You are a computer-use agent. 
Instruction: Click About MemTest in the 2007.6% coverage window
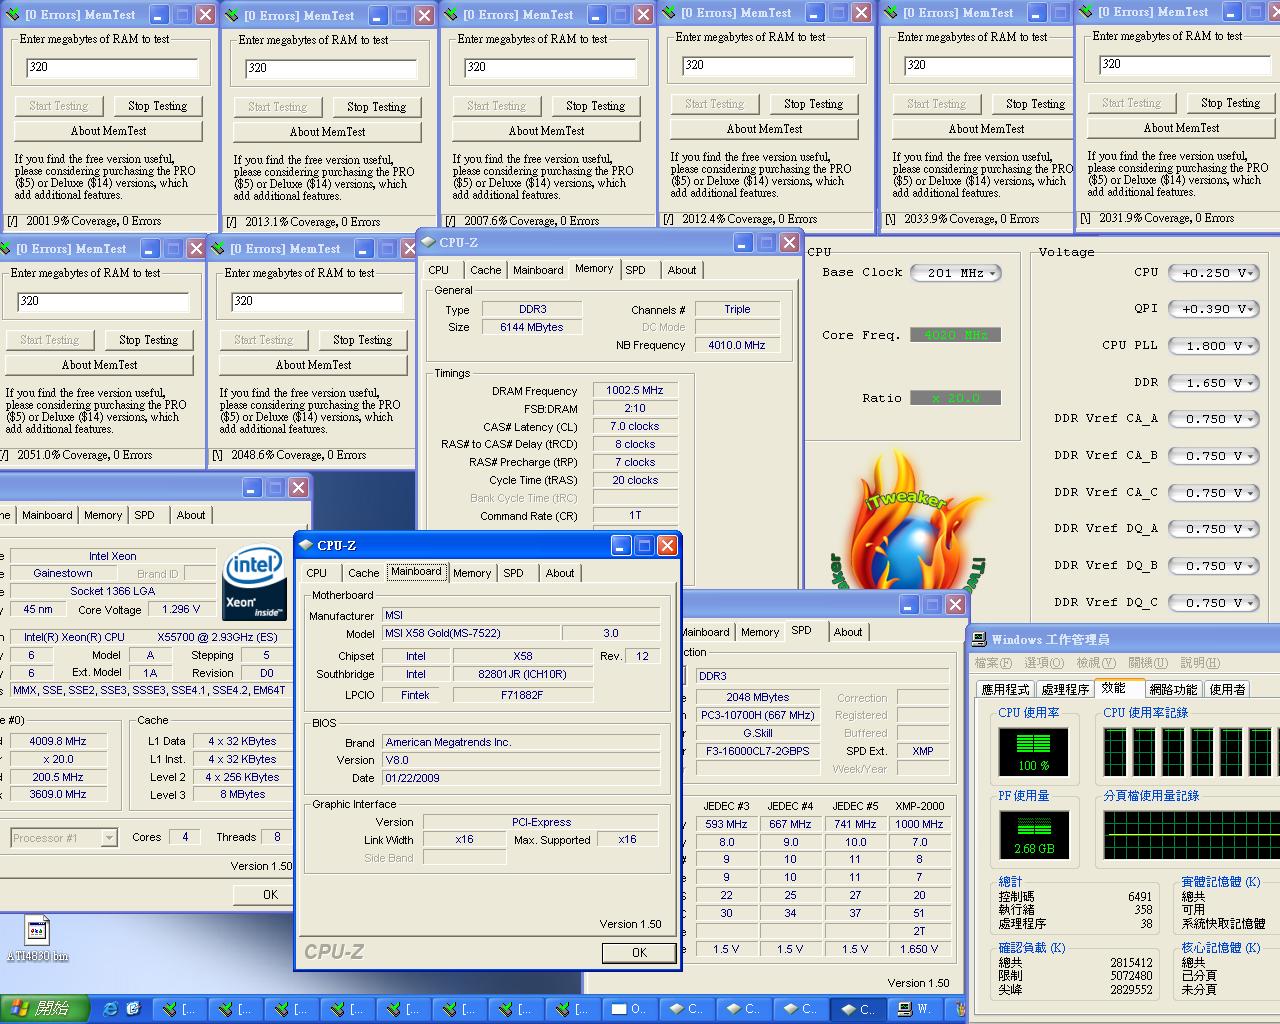(x=546, y=131)
